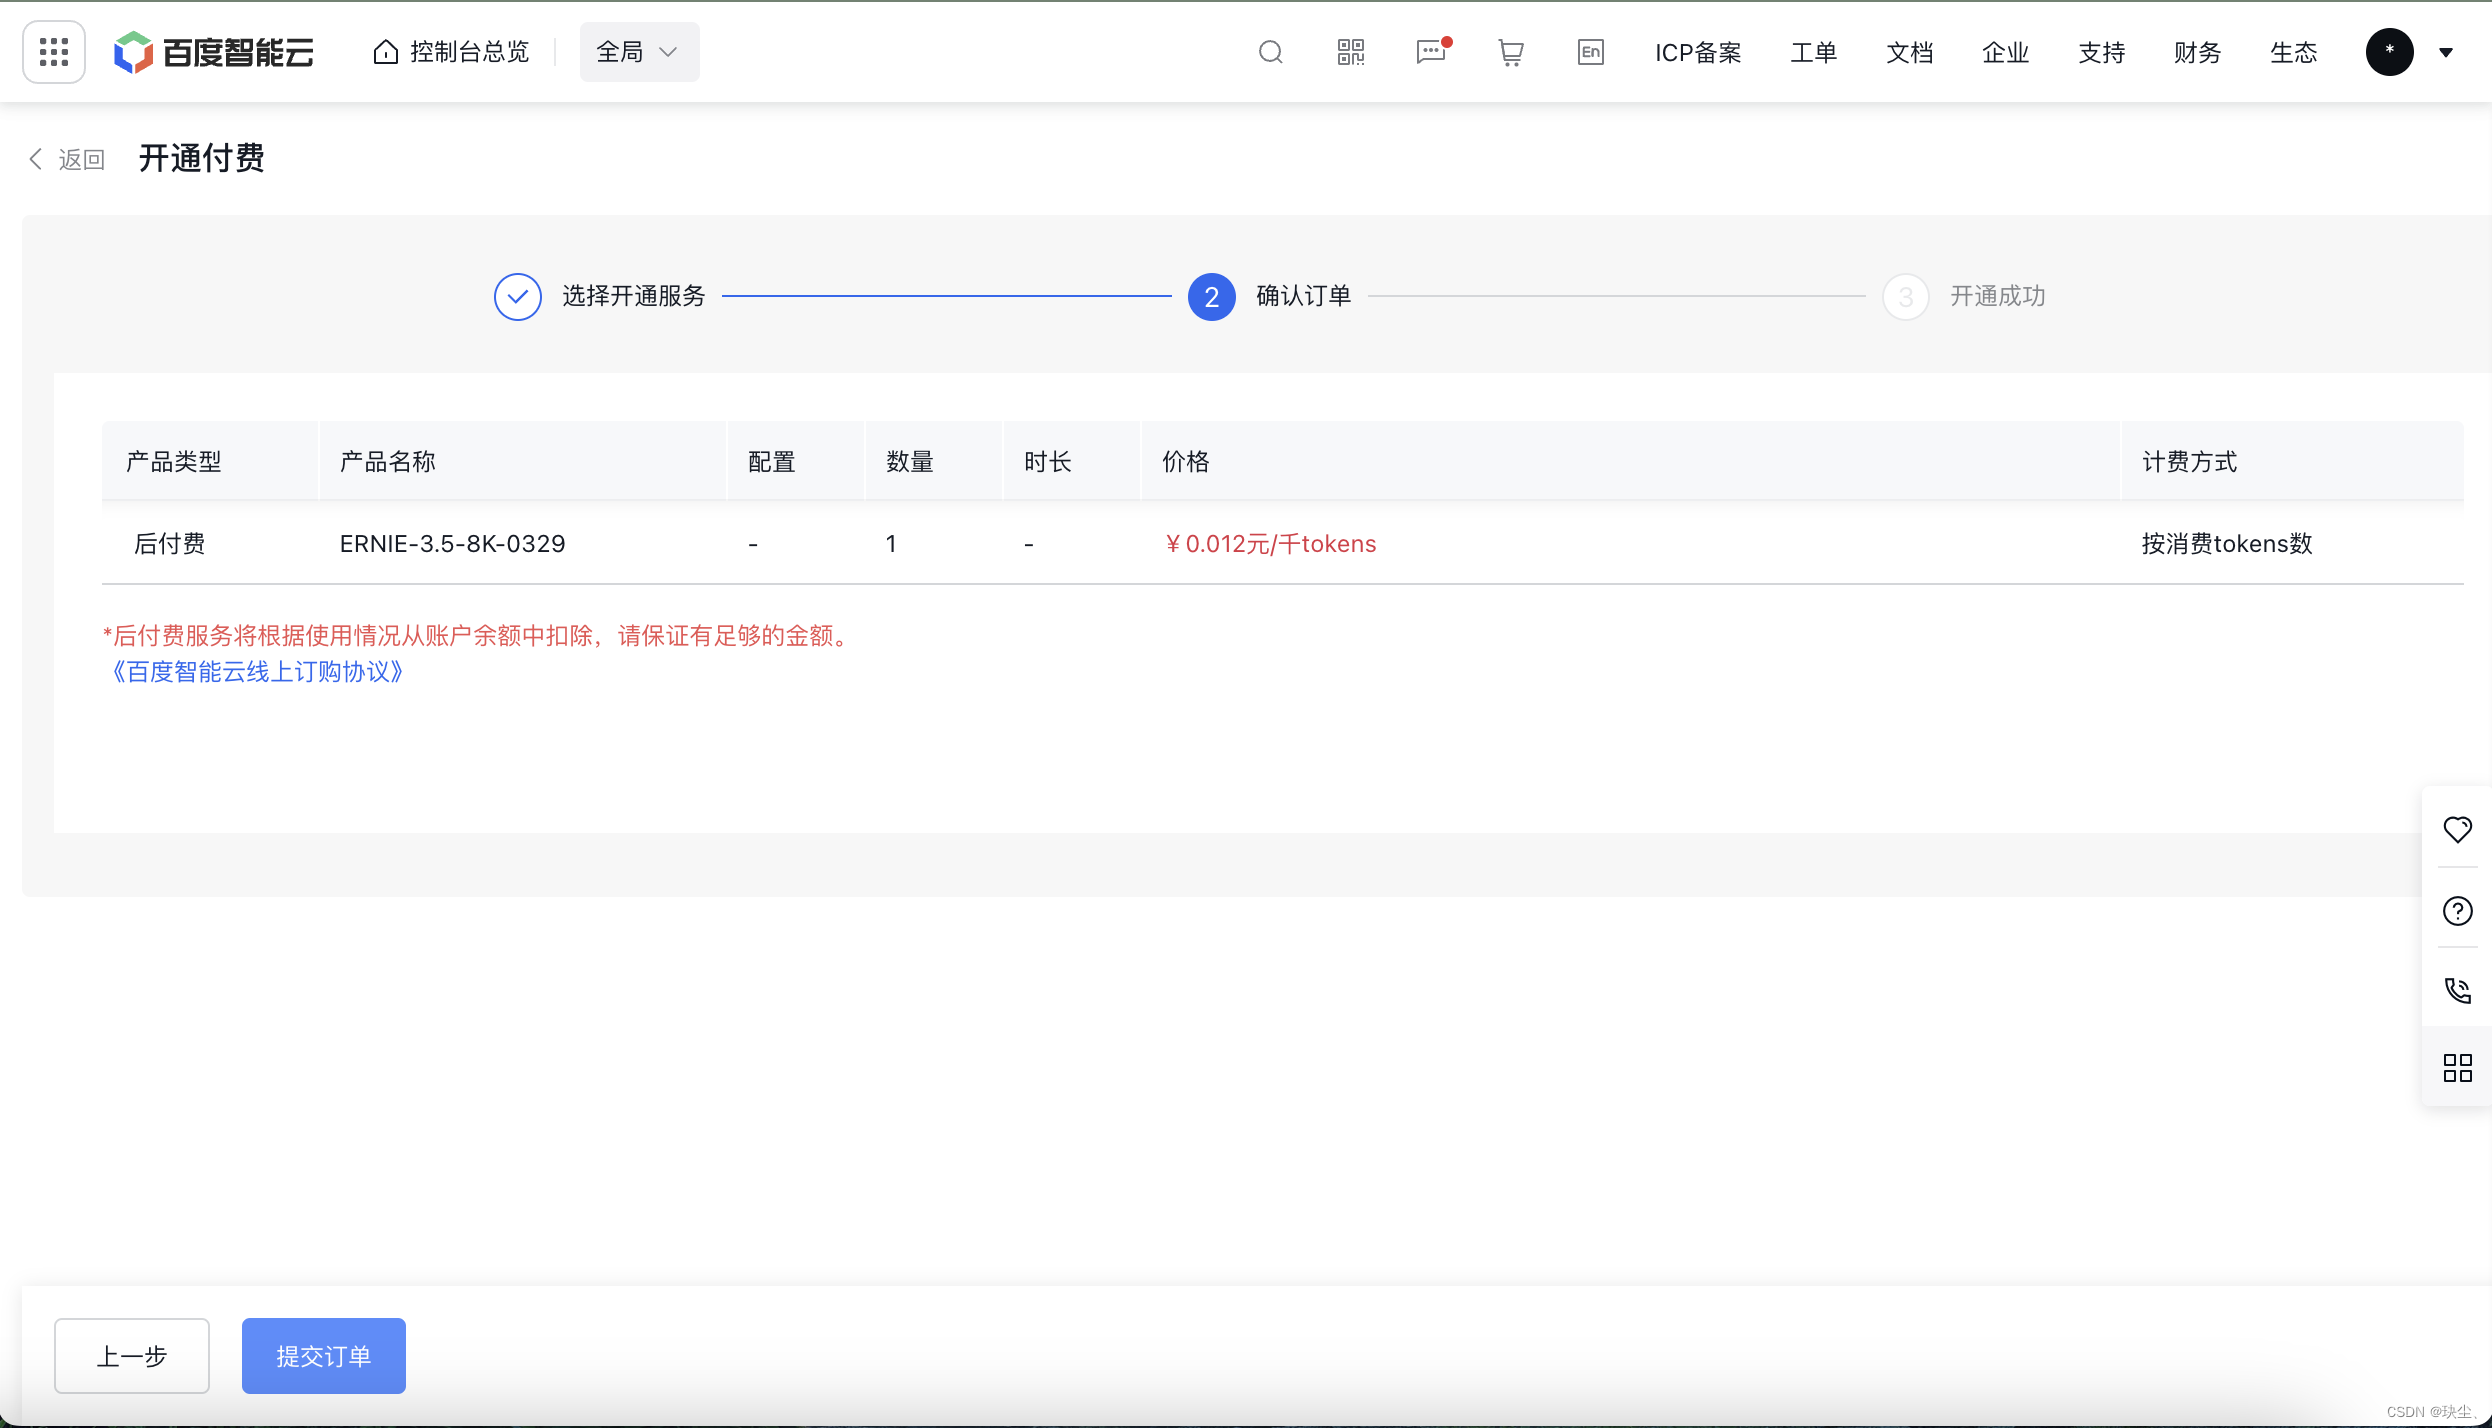
Task: Click the 提交订单 button
Action: 324,1355
